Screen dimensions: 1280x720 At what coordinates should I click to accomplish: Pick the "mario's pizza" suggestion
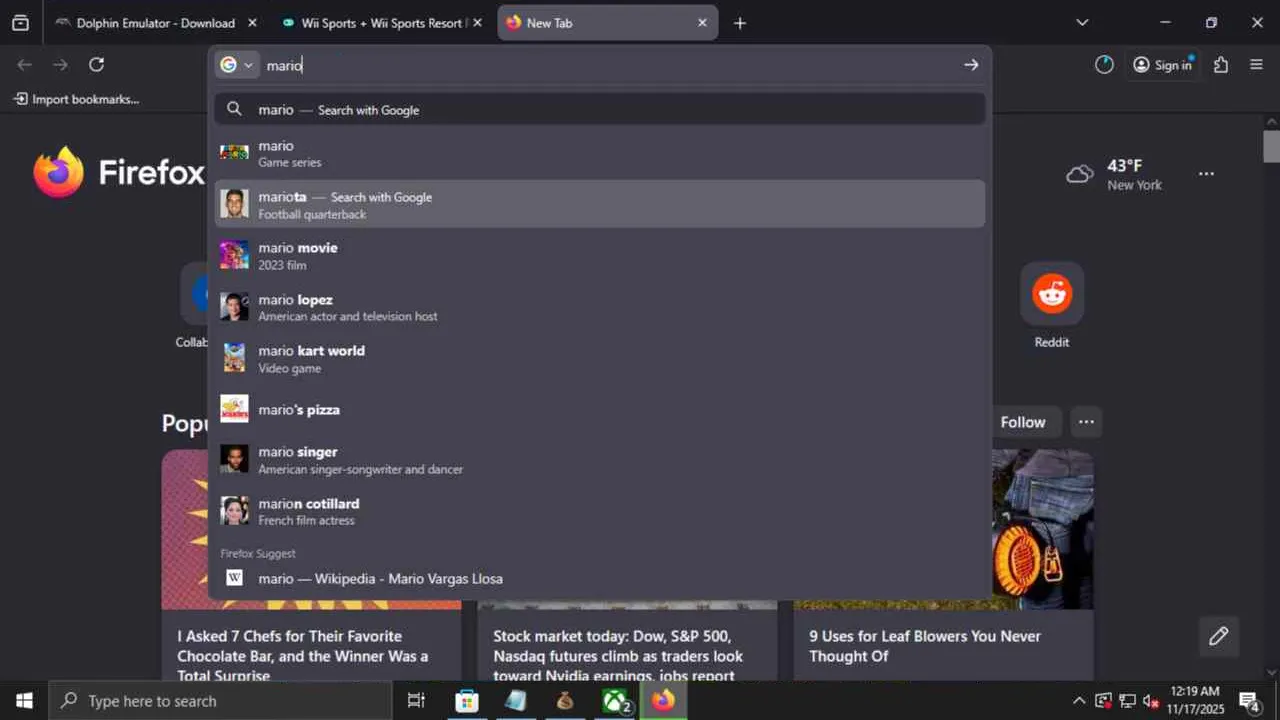tap(600, 410)
